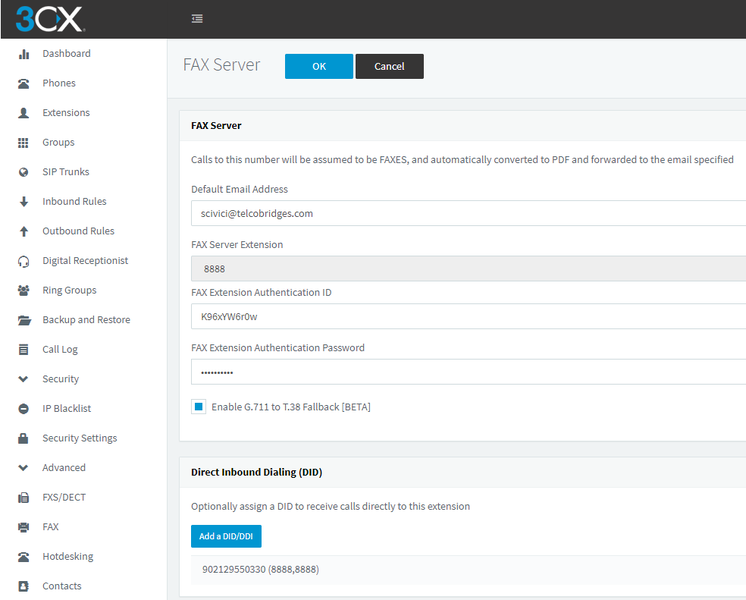Collapse the Security section chevron
Screen dimensions: 746x600
[x=23, y=379]
